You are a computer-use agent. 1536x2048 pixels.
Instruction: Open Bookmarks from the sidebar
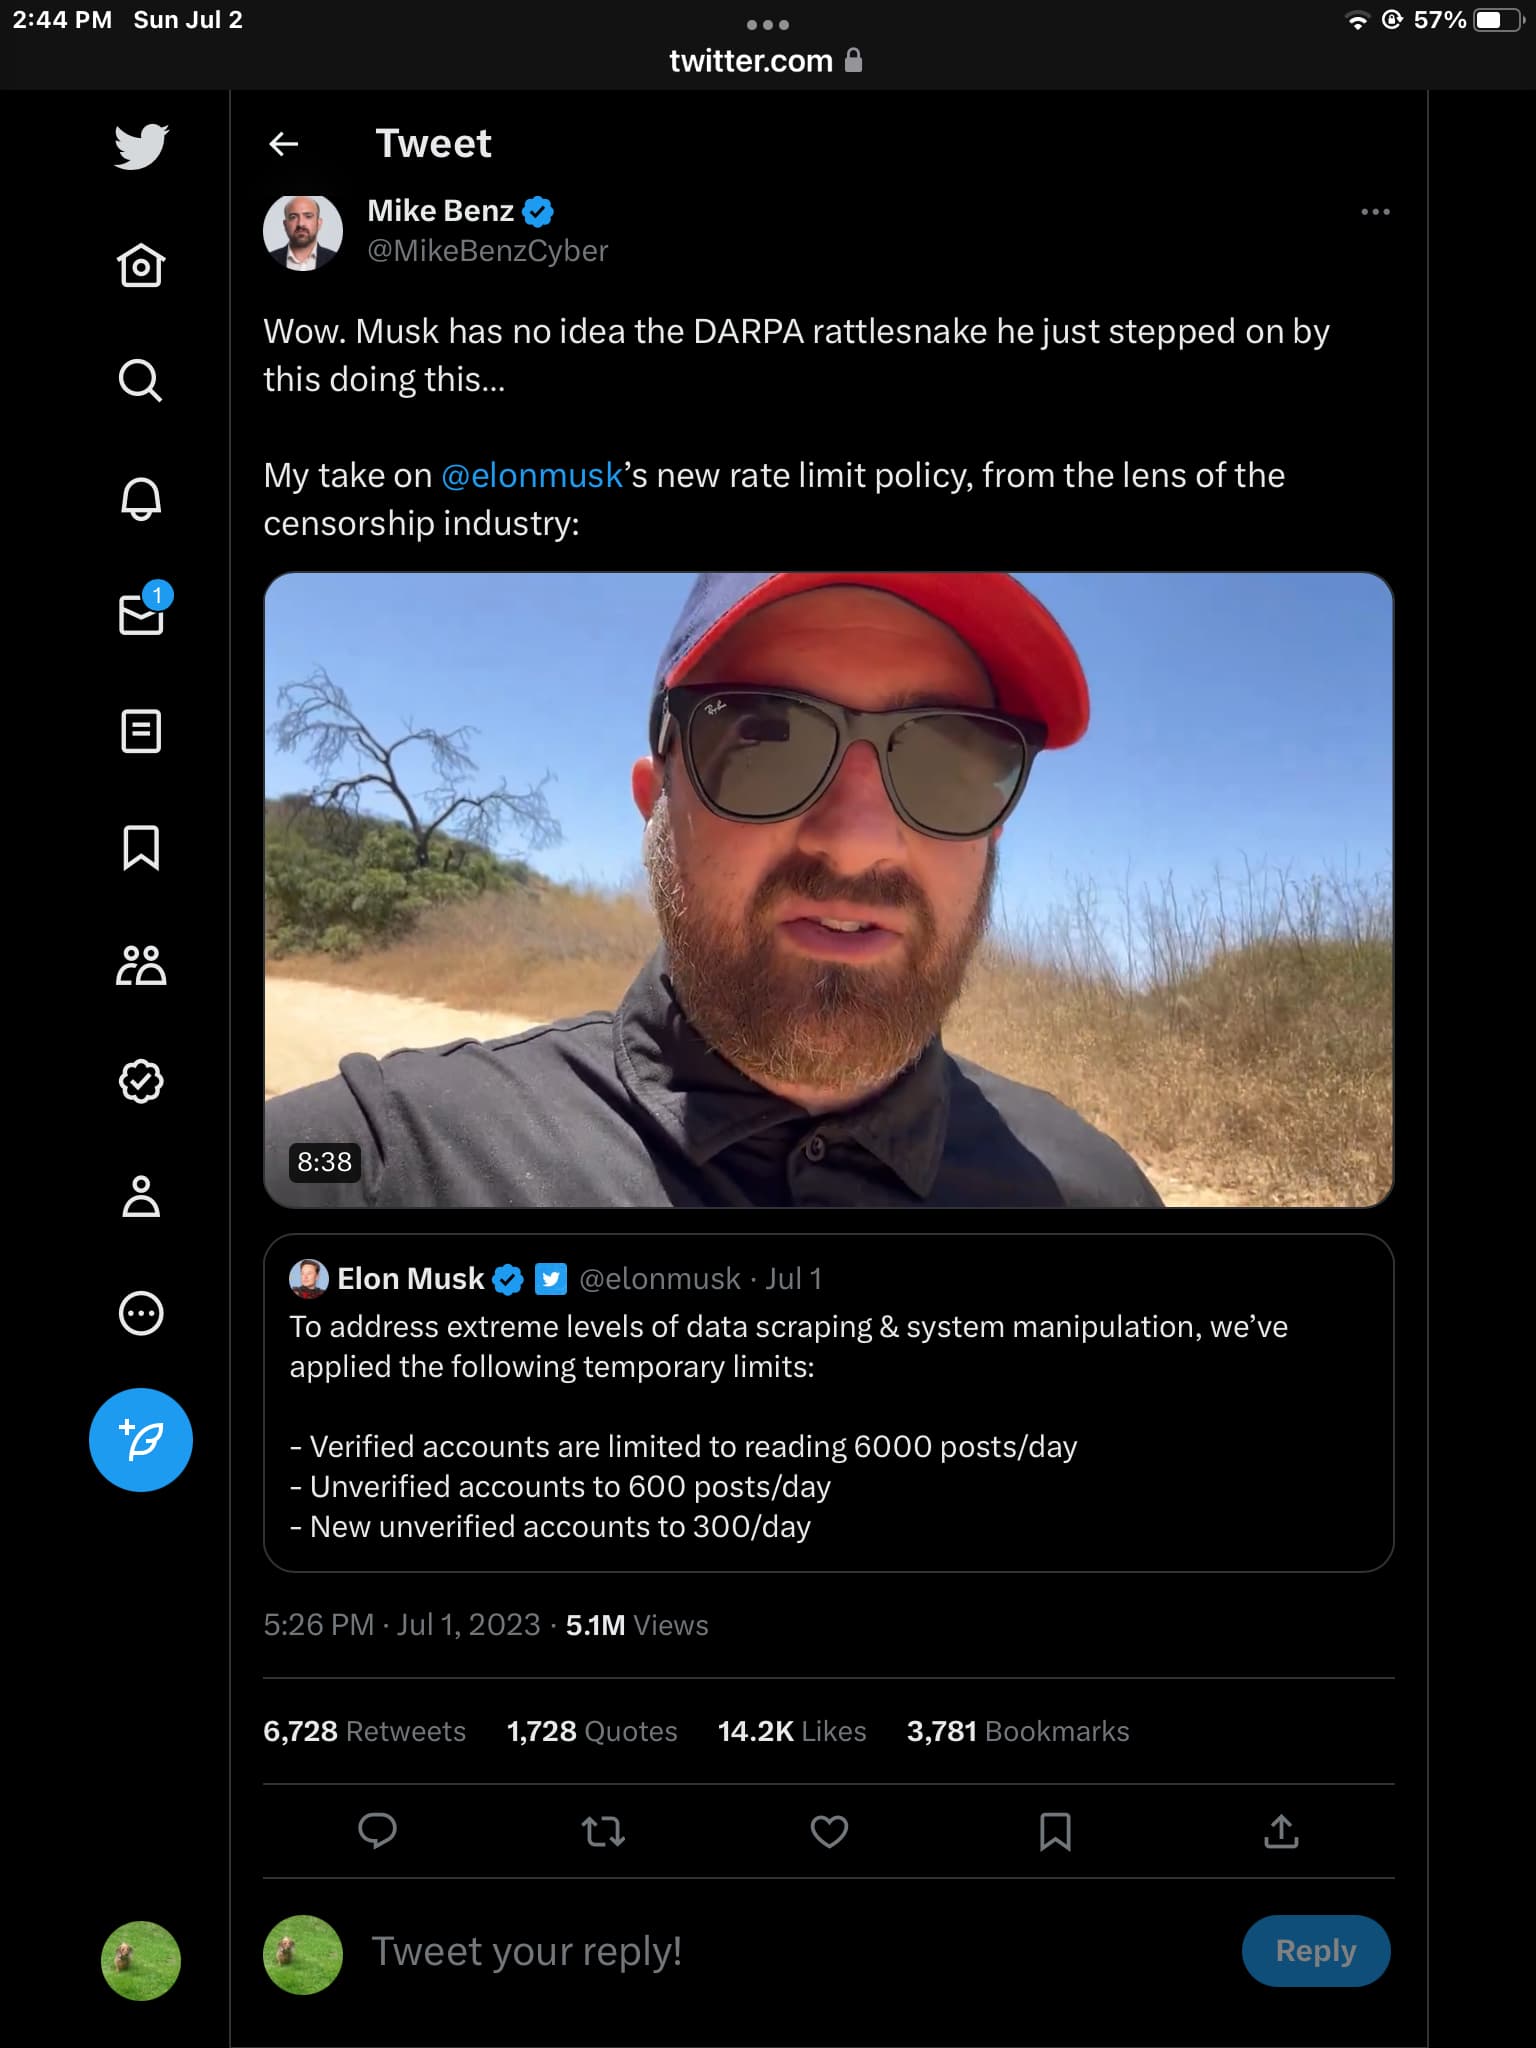coord(141,848)
